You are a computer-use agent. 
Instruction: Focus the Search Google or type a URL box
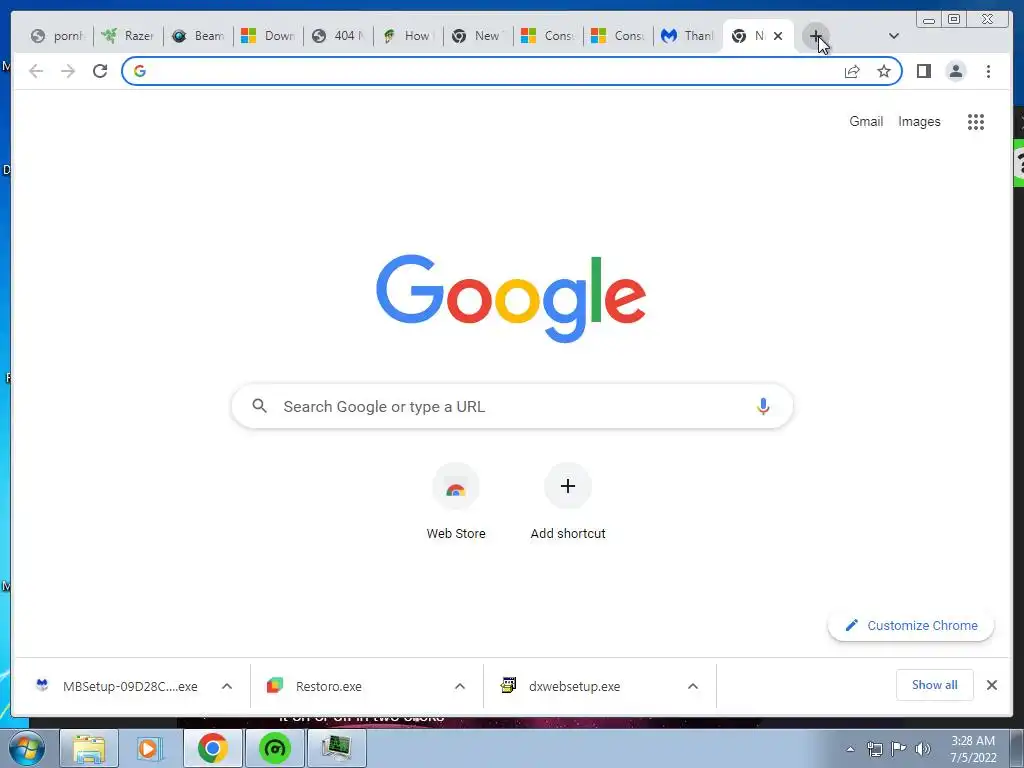click(x=512, y=406)
